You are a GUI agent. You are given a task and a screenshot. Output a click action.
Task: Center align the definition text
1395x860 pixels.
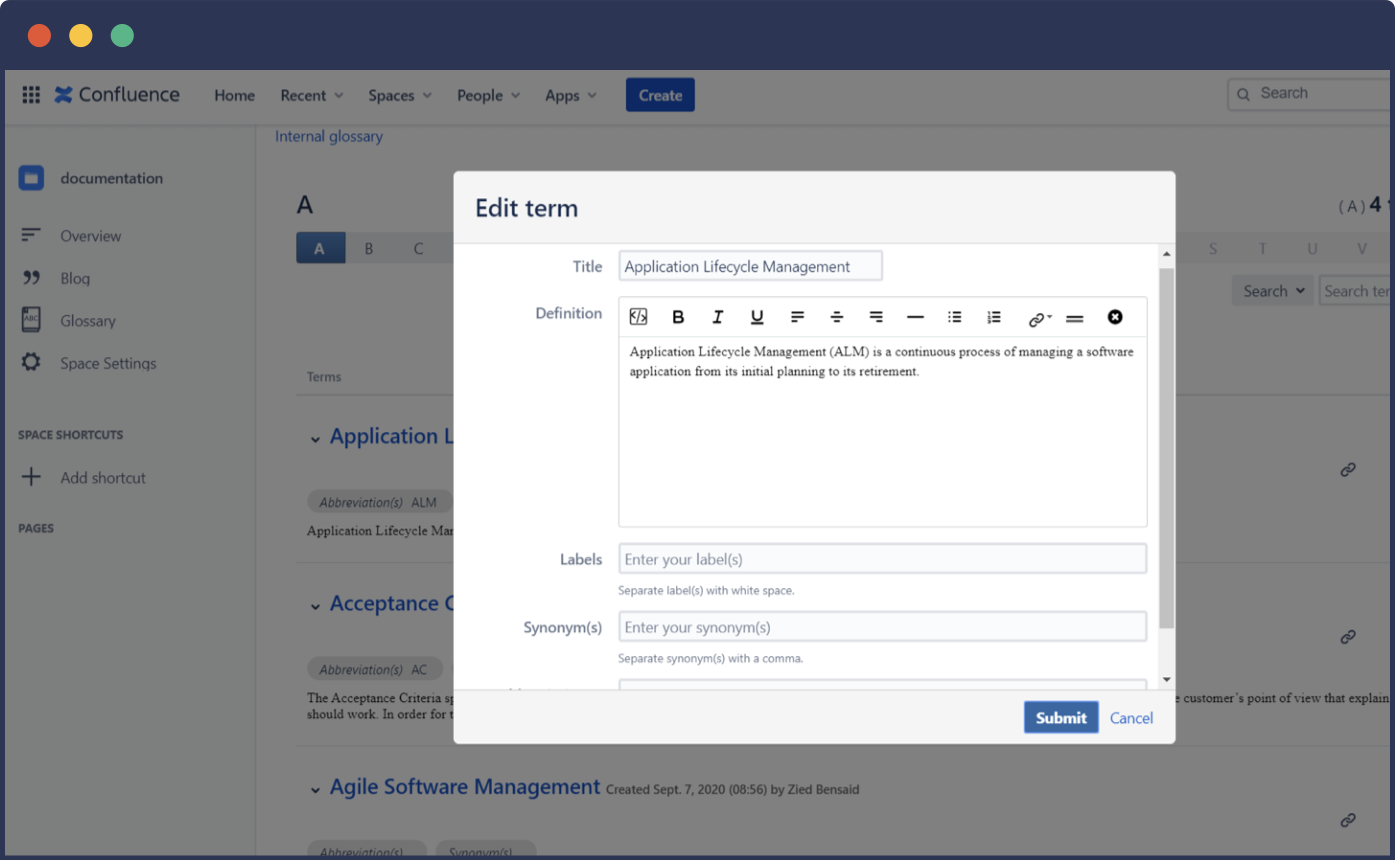click(837, 317)
